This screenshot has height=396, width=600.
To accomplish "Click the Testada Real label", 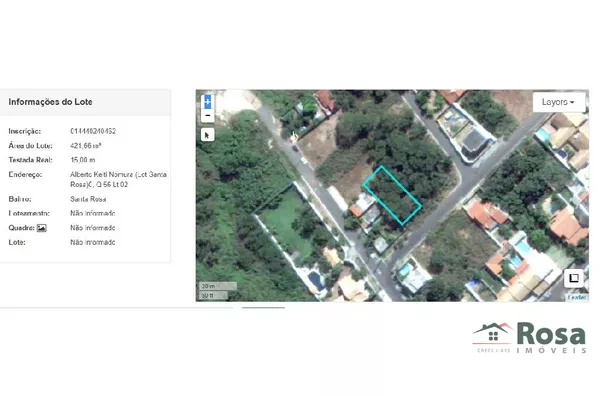I will [30, 160].
